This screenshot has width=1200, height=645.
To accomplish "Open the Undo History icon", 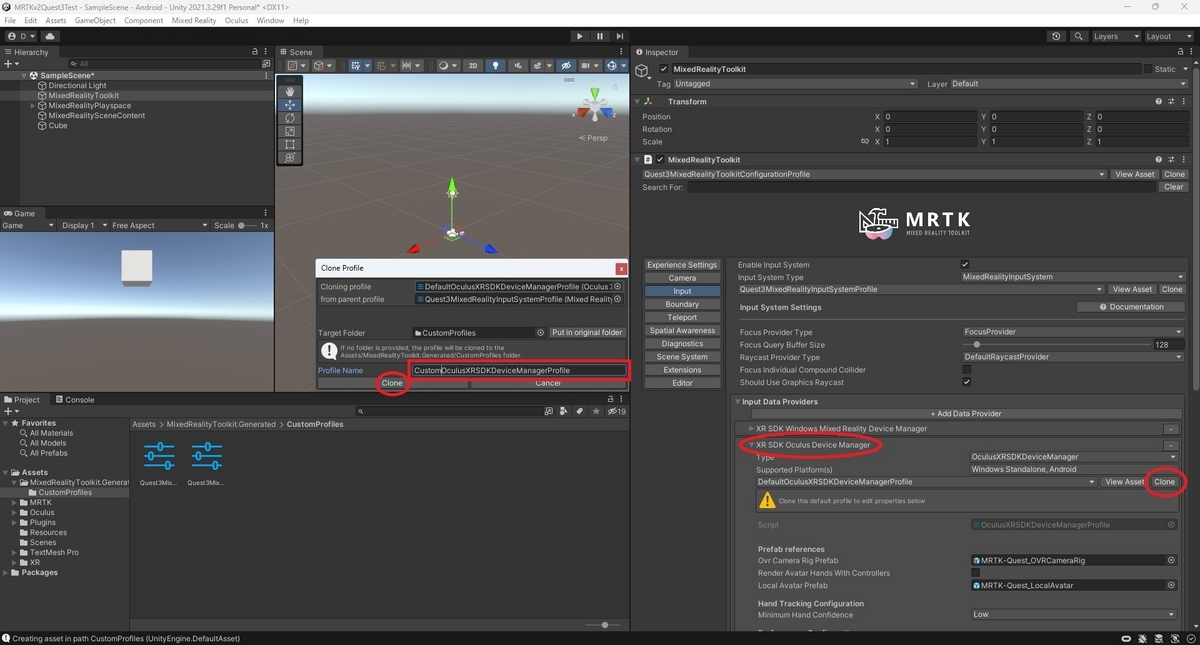I will pos(1057,36).
